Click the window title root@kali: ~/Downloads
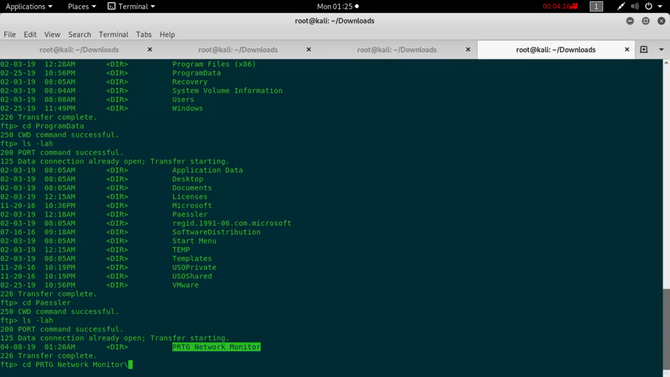 (335, 21)
